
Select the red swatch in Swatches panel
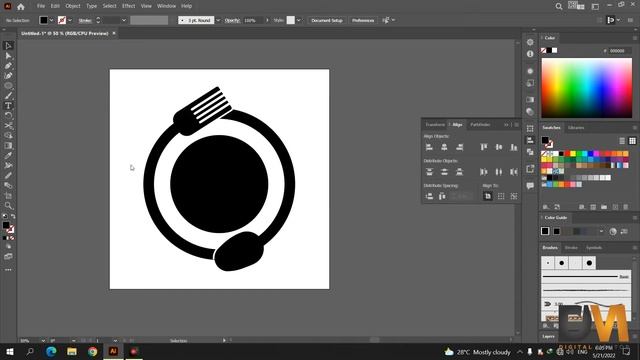click(567, 154)
